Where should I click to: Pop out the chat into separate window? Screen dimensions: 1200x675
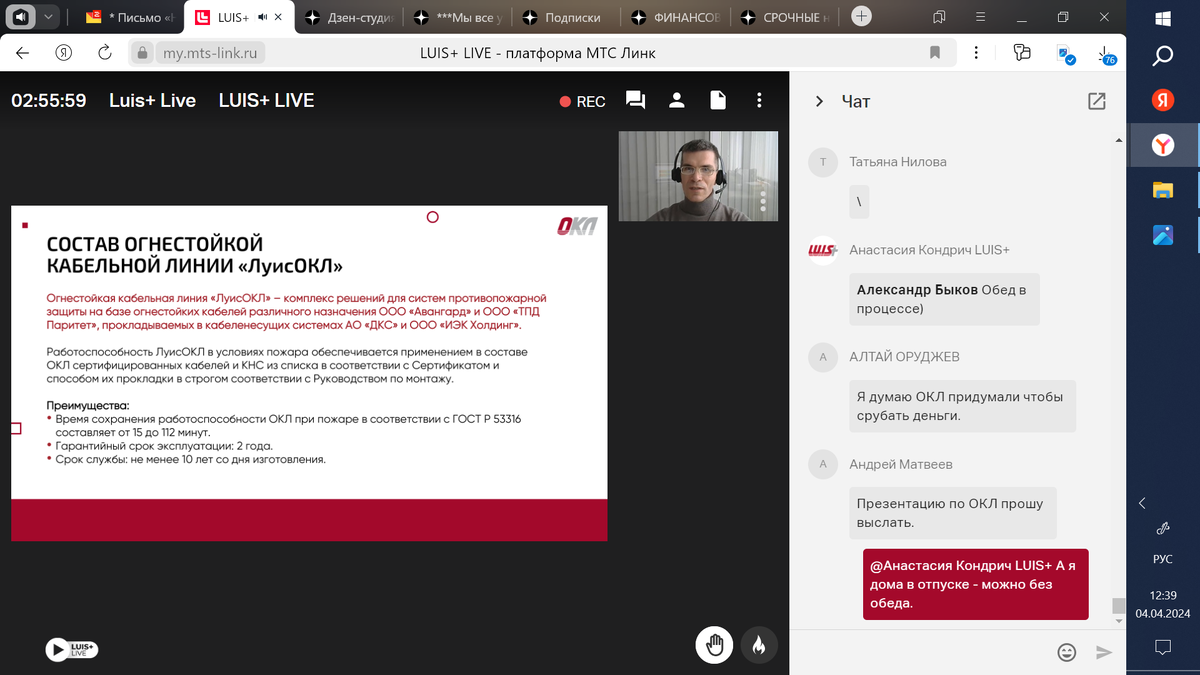(1097, 101)
